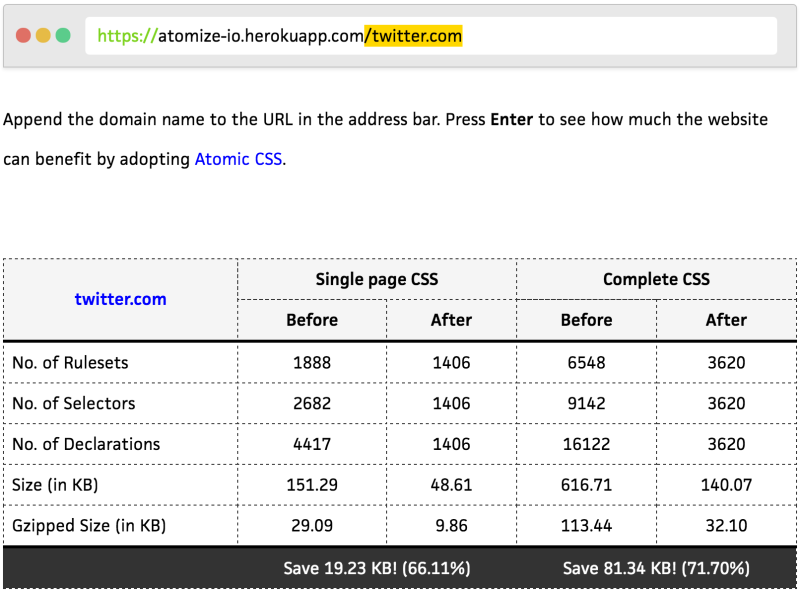This screenshot has width=800, height=594.
Task: Select the No. of Selectors row label
Action: pos(74,404)
